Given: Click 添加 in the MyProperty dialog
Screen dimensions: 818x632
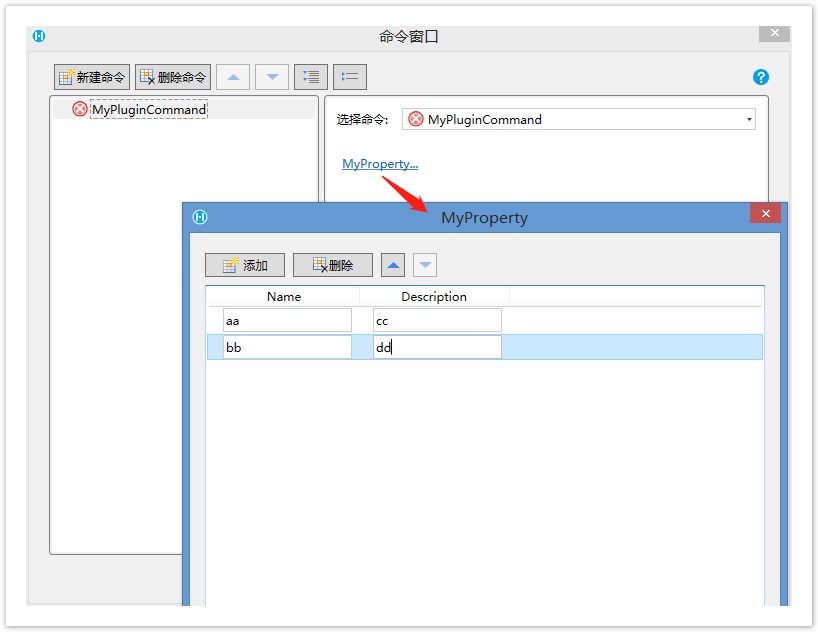Looking at the screenshot, I should [x=245, y=265].
